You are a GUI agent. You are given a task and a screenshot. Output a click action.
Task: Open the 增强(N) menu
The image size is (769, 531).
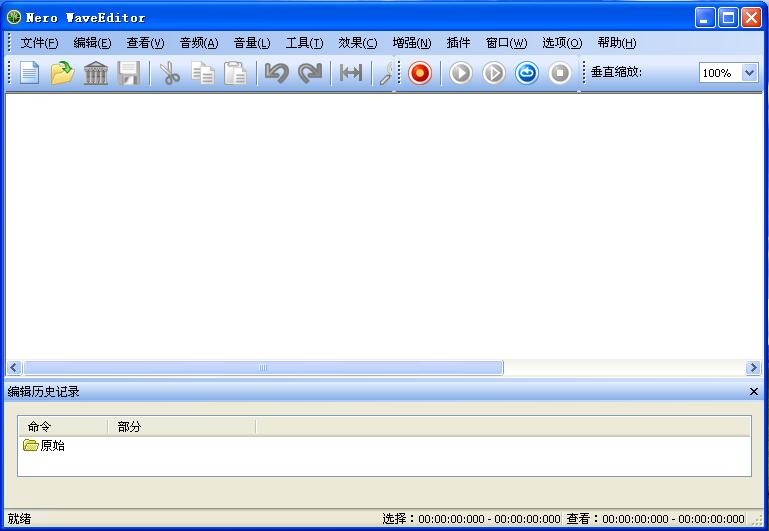(411, 43)
